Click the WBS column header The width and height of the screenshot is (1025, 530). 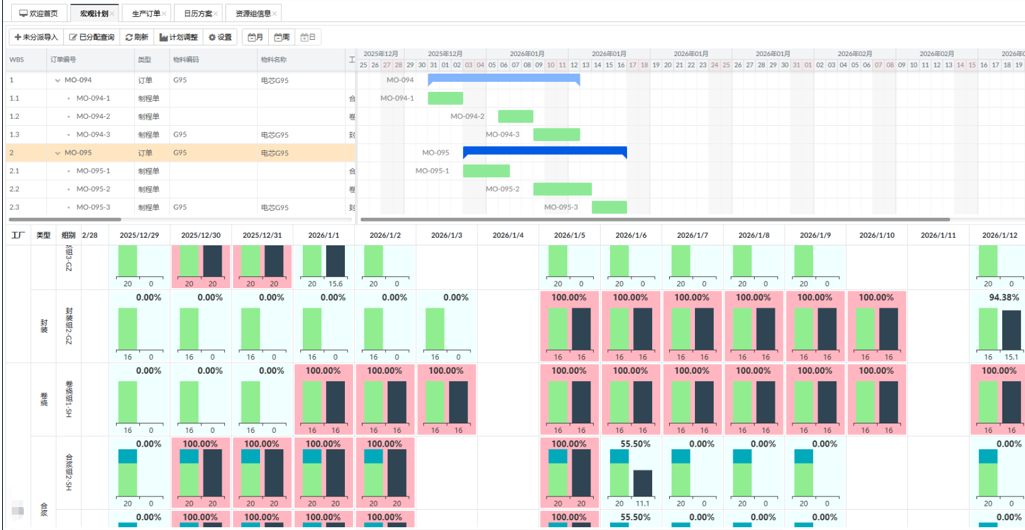click(x=25, y=59)
